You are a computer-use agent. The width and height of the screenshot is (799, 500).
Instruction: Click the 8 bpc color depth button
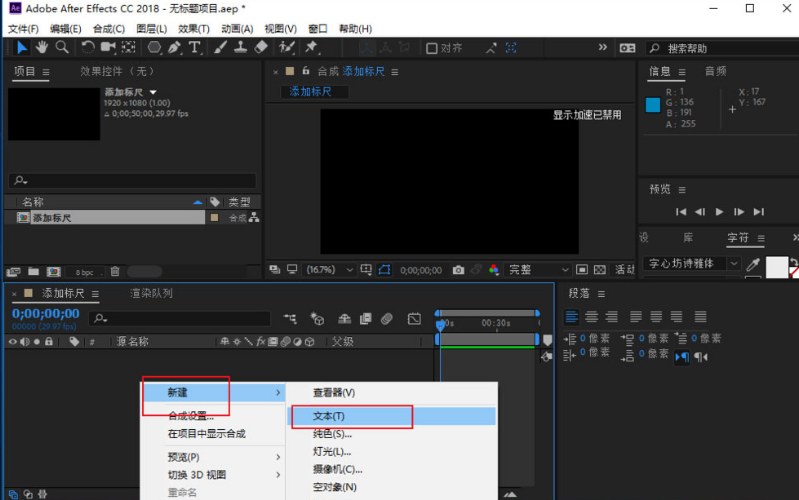85,271
